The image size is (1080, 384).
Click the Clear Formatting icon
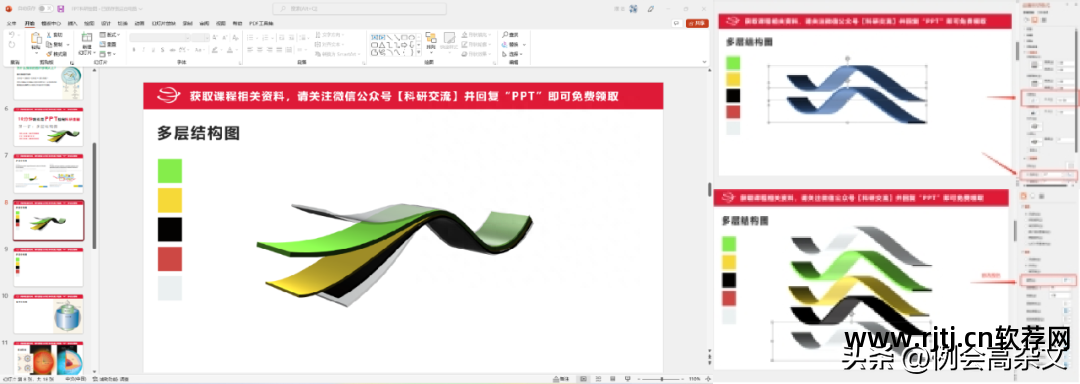235,38
